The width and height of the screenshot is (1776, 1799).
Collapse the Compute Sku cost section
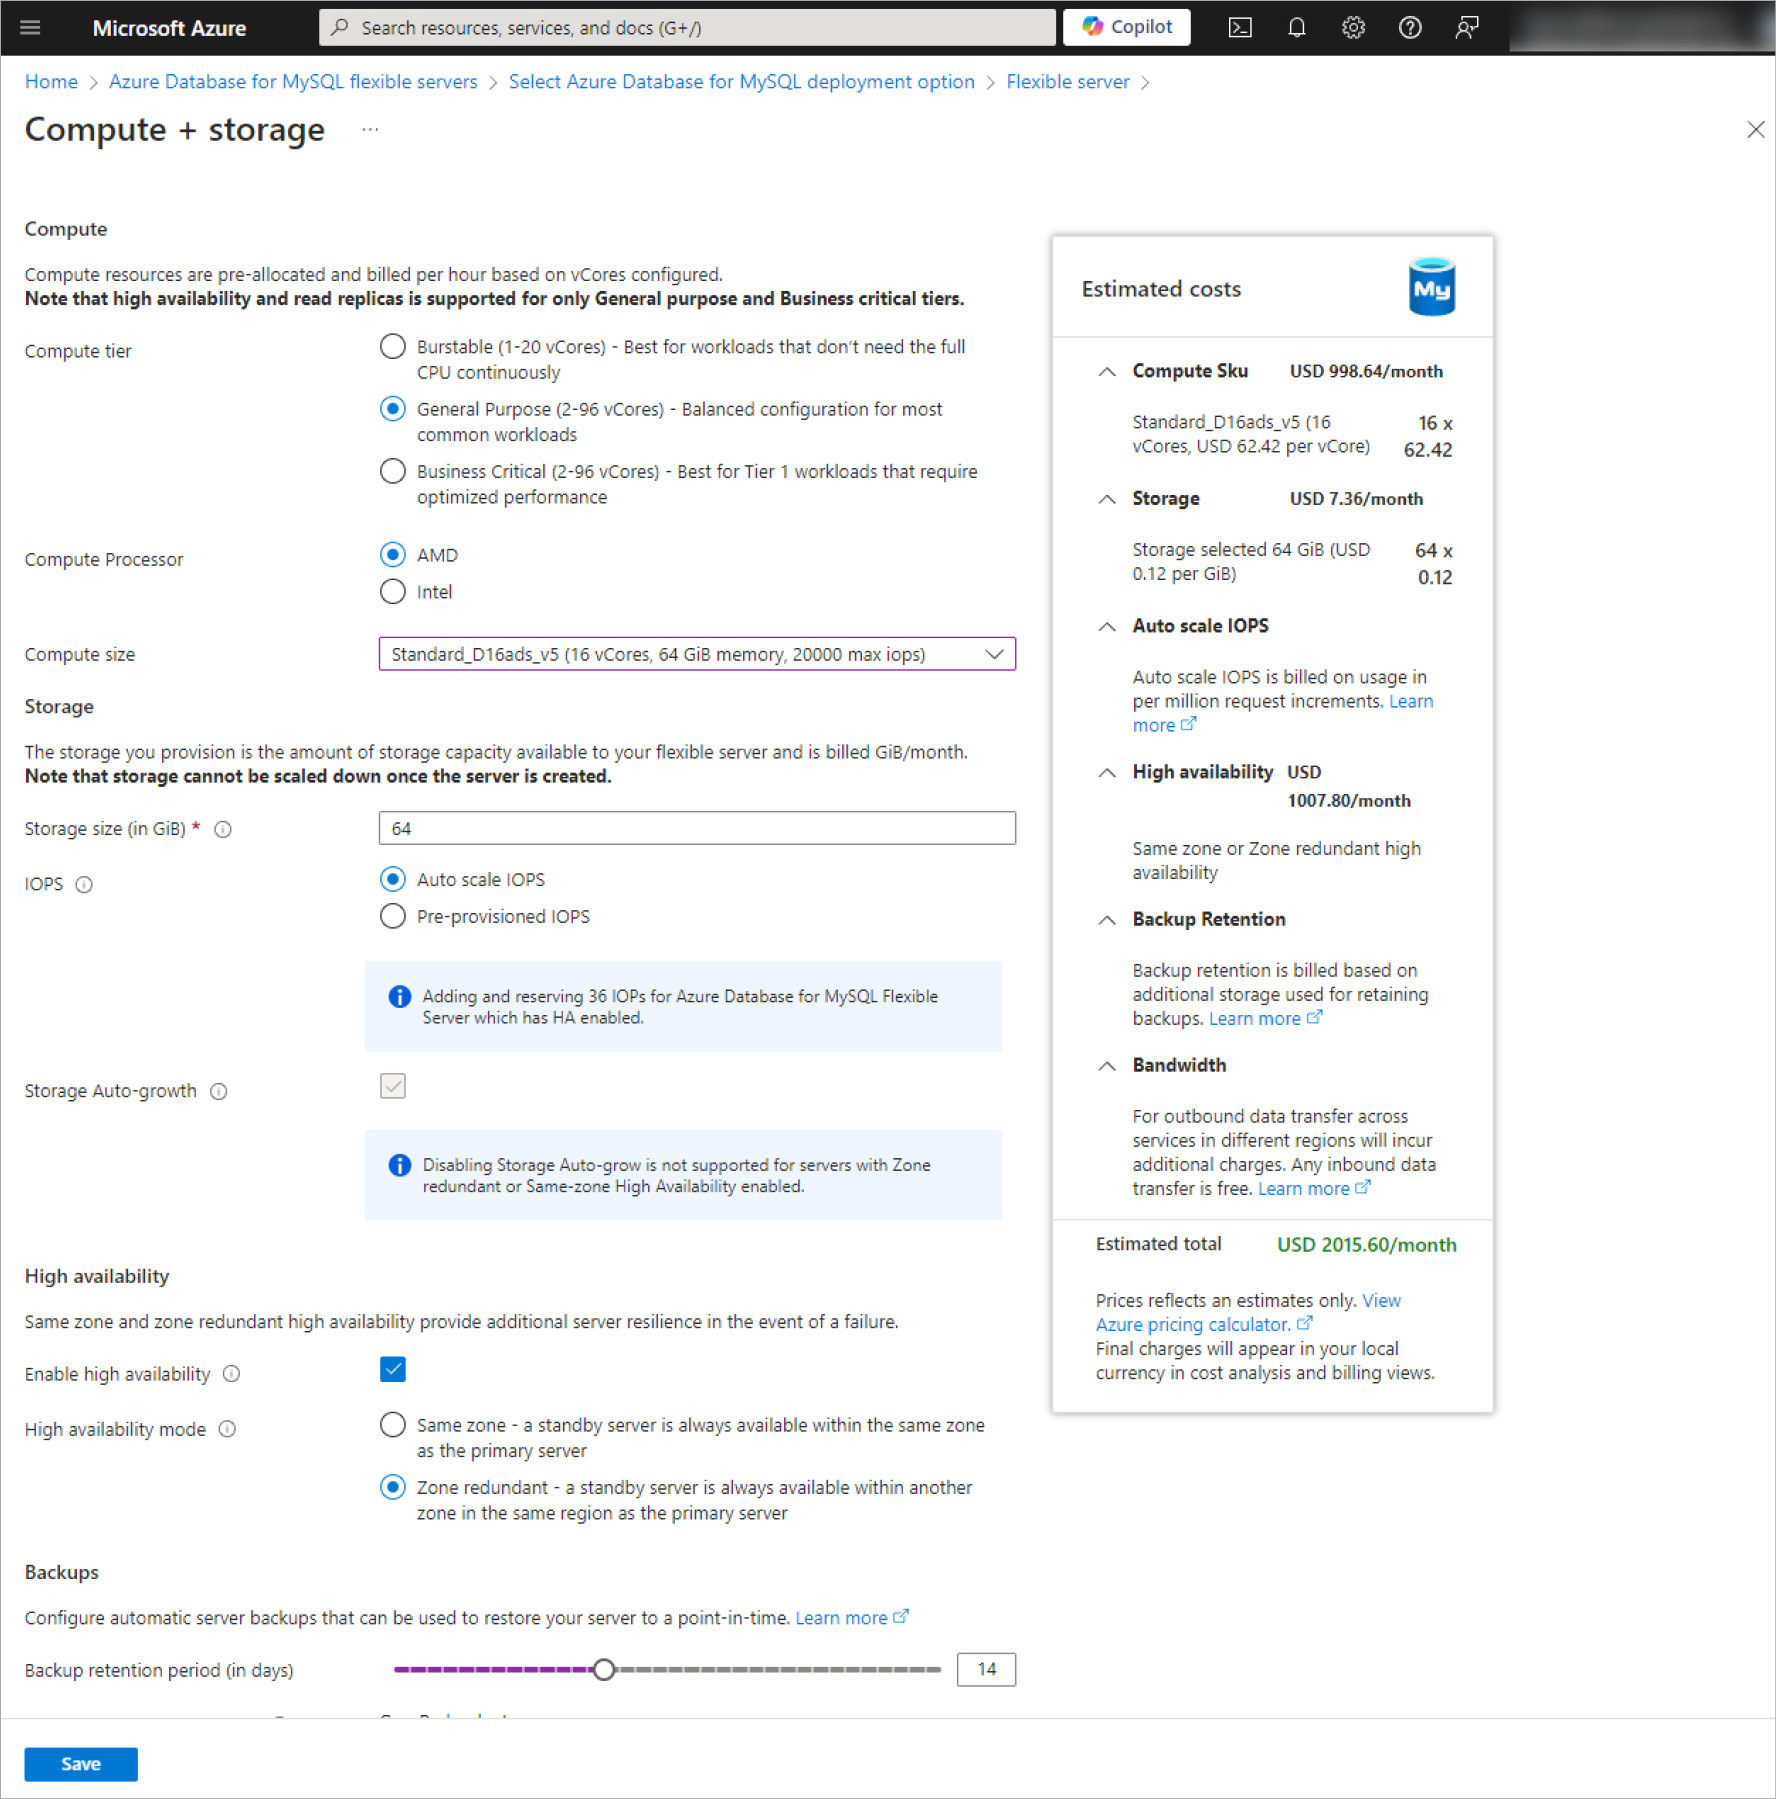coord(1107,371)
